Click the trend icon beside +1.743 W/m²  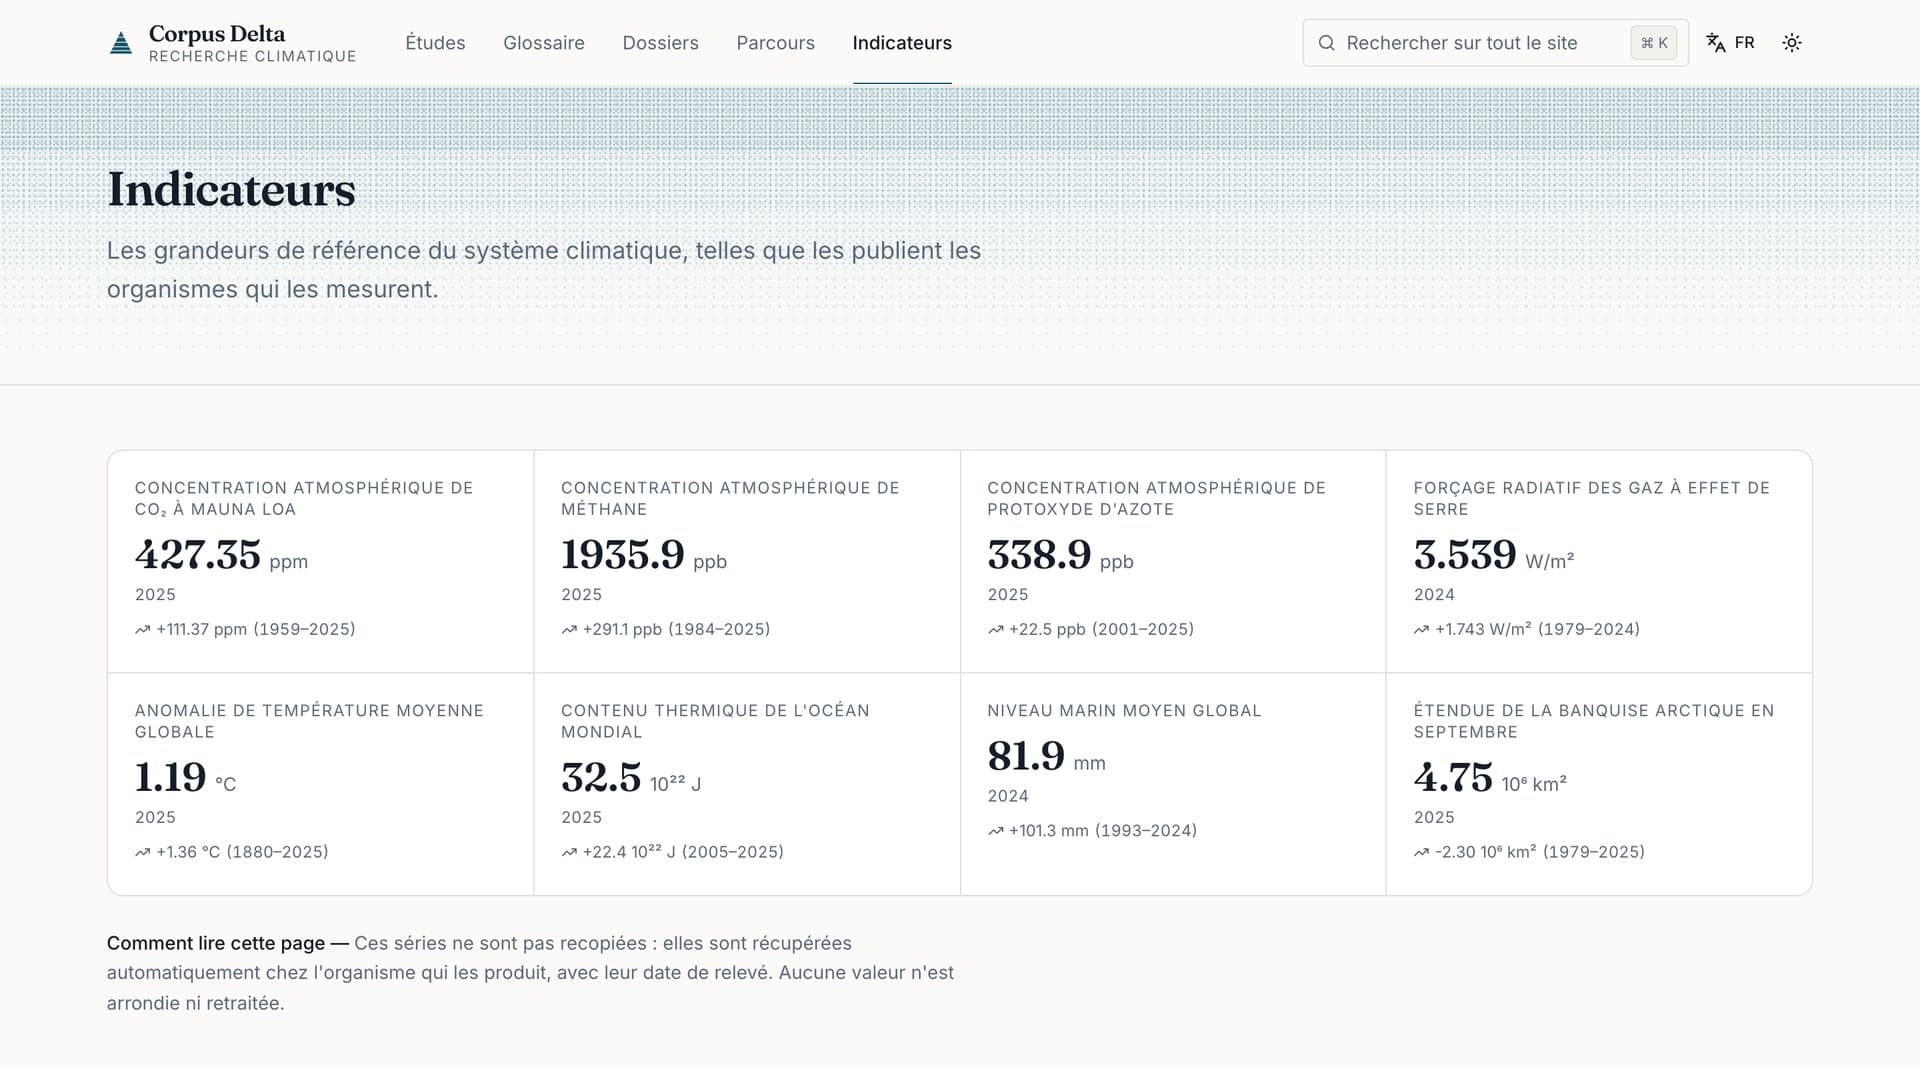click(x=1422, y=630)
